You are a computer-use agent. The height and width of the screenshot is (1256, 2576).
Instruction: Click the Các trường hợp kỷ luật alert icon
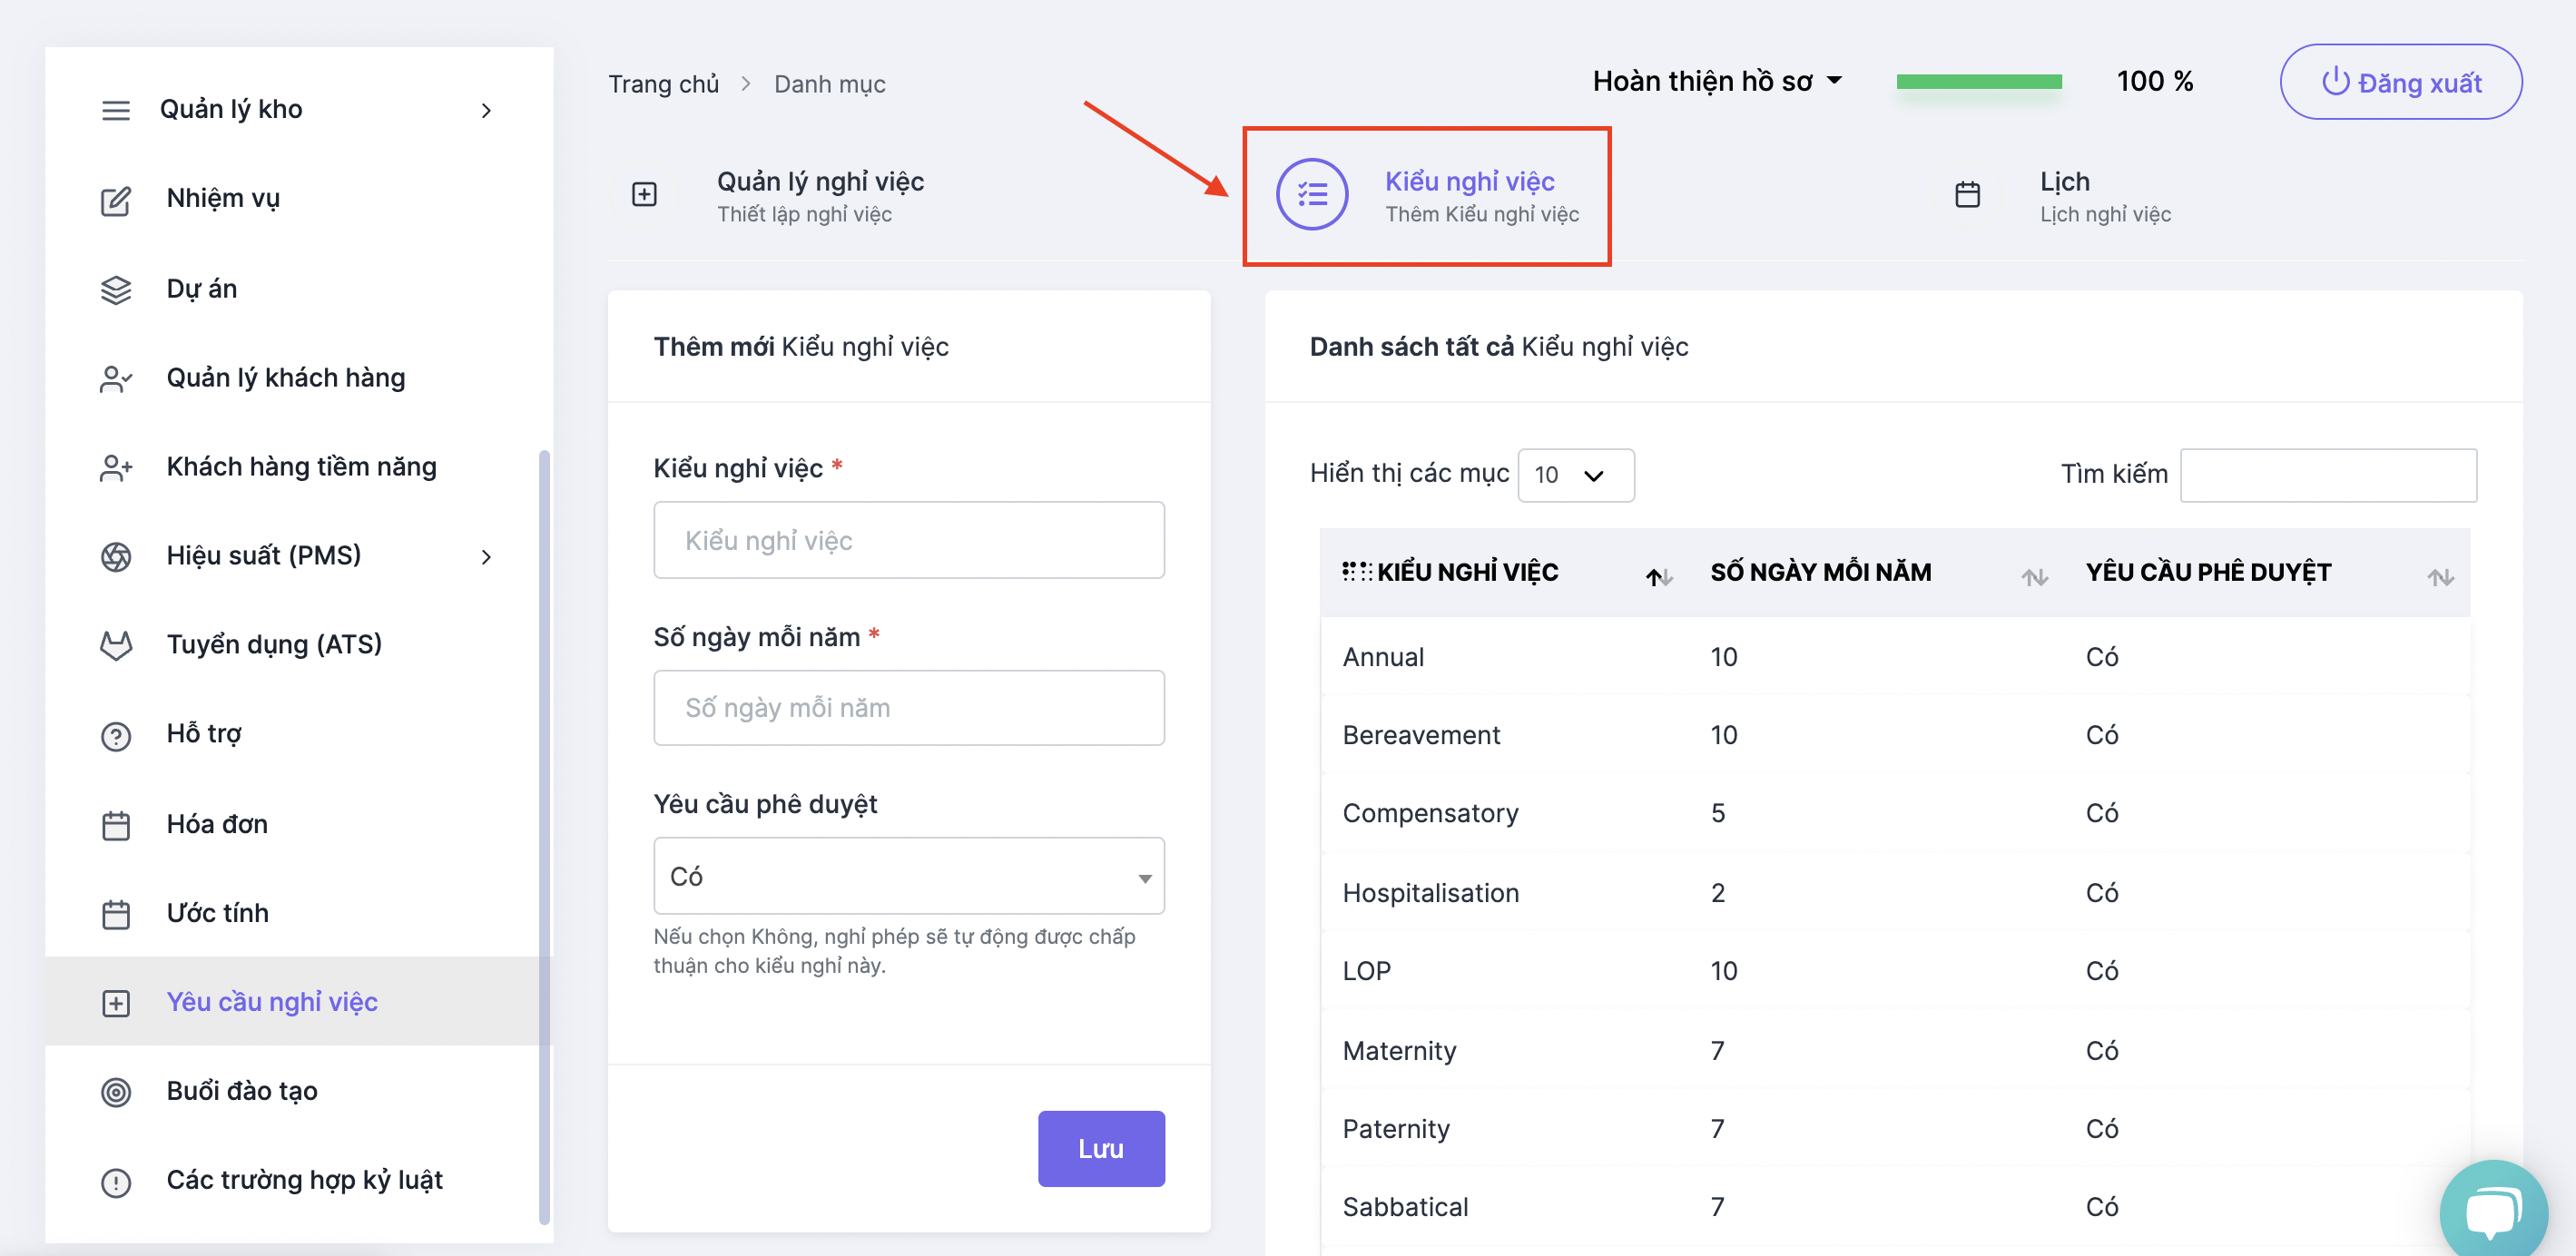(x=116, y=1182)
